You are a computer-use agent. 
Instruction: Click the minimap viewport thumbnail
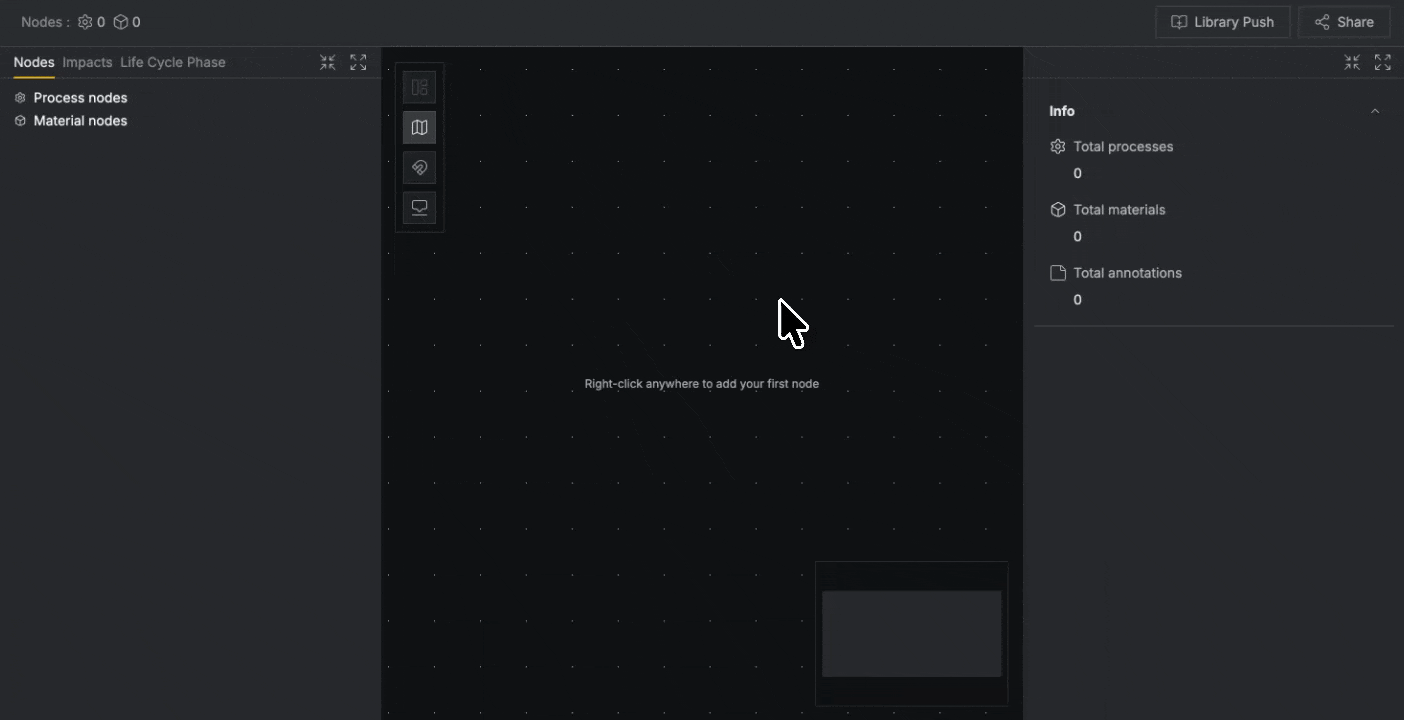(x=912, y=634)
